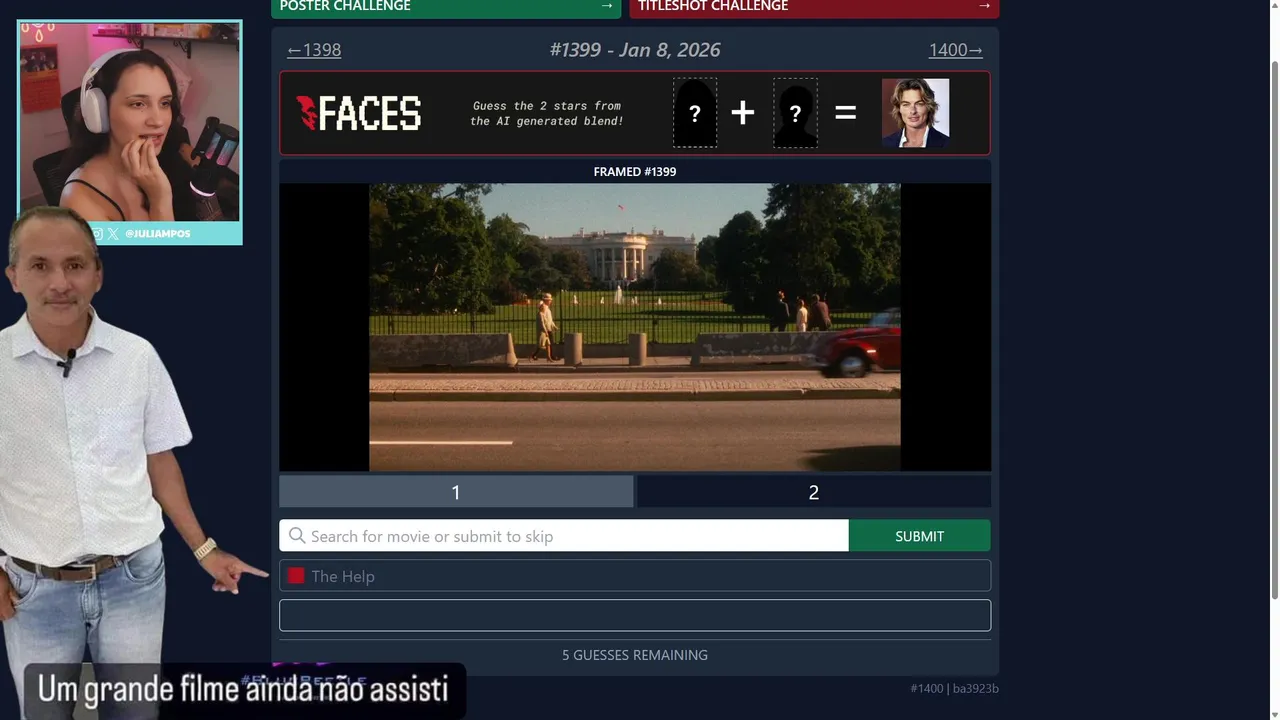The image size is (1280, 720).
Task: Click the @JULIAMPOS handle text
Action: point(157,234)
